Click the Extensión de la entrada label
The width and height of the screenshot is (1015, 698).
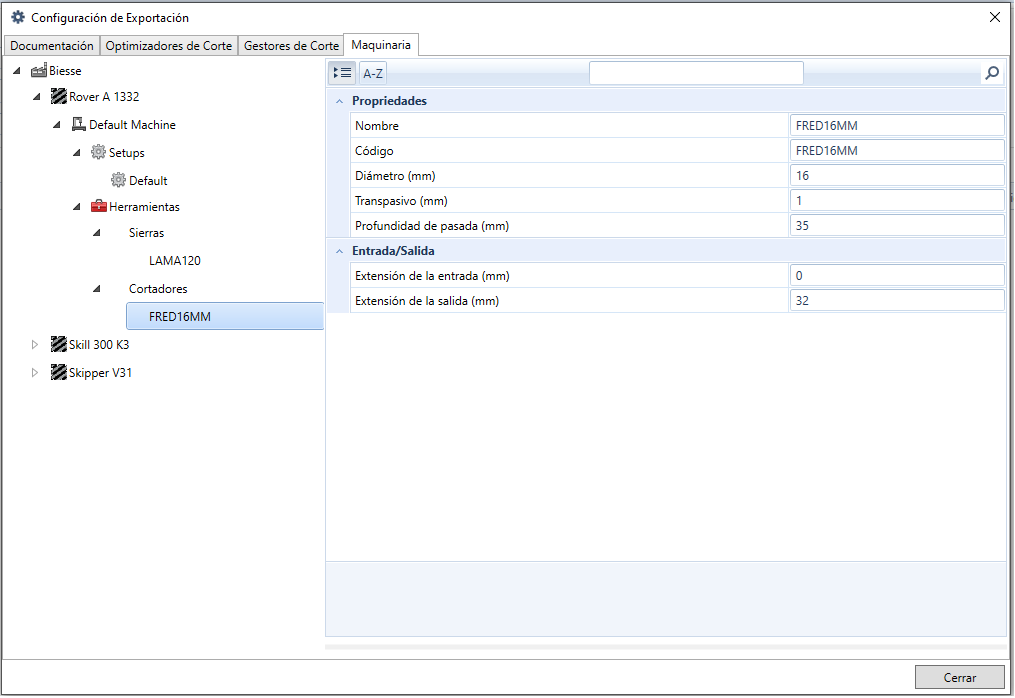[432, 276]
